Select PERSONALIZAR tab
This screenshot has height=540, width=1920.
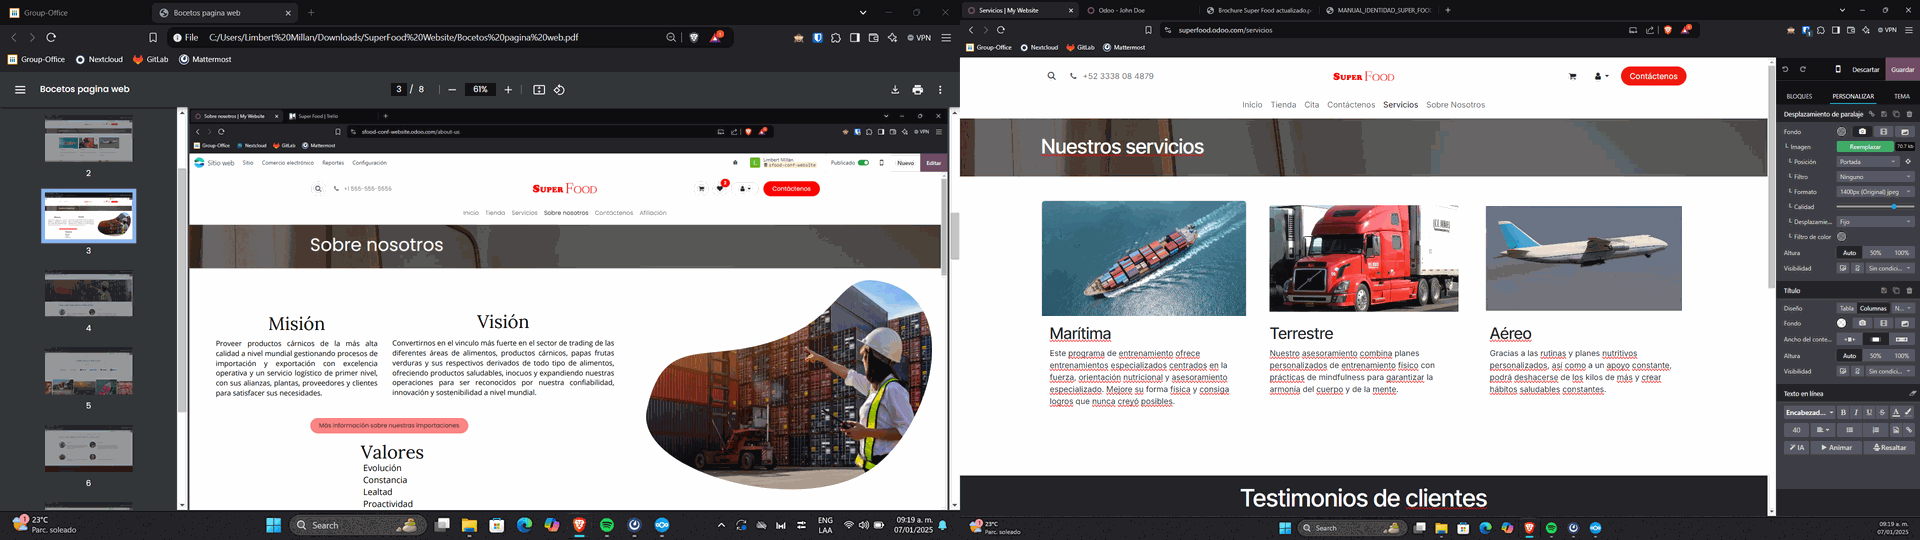[1853, 96]
